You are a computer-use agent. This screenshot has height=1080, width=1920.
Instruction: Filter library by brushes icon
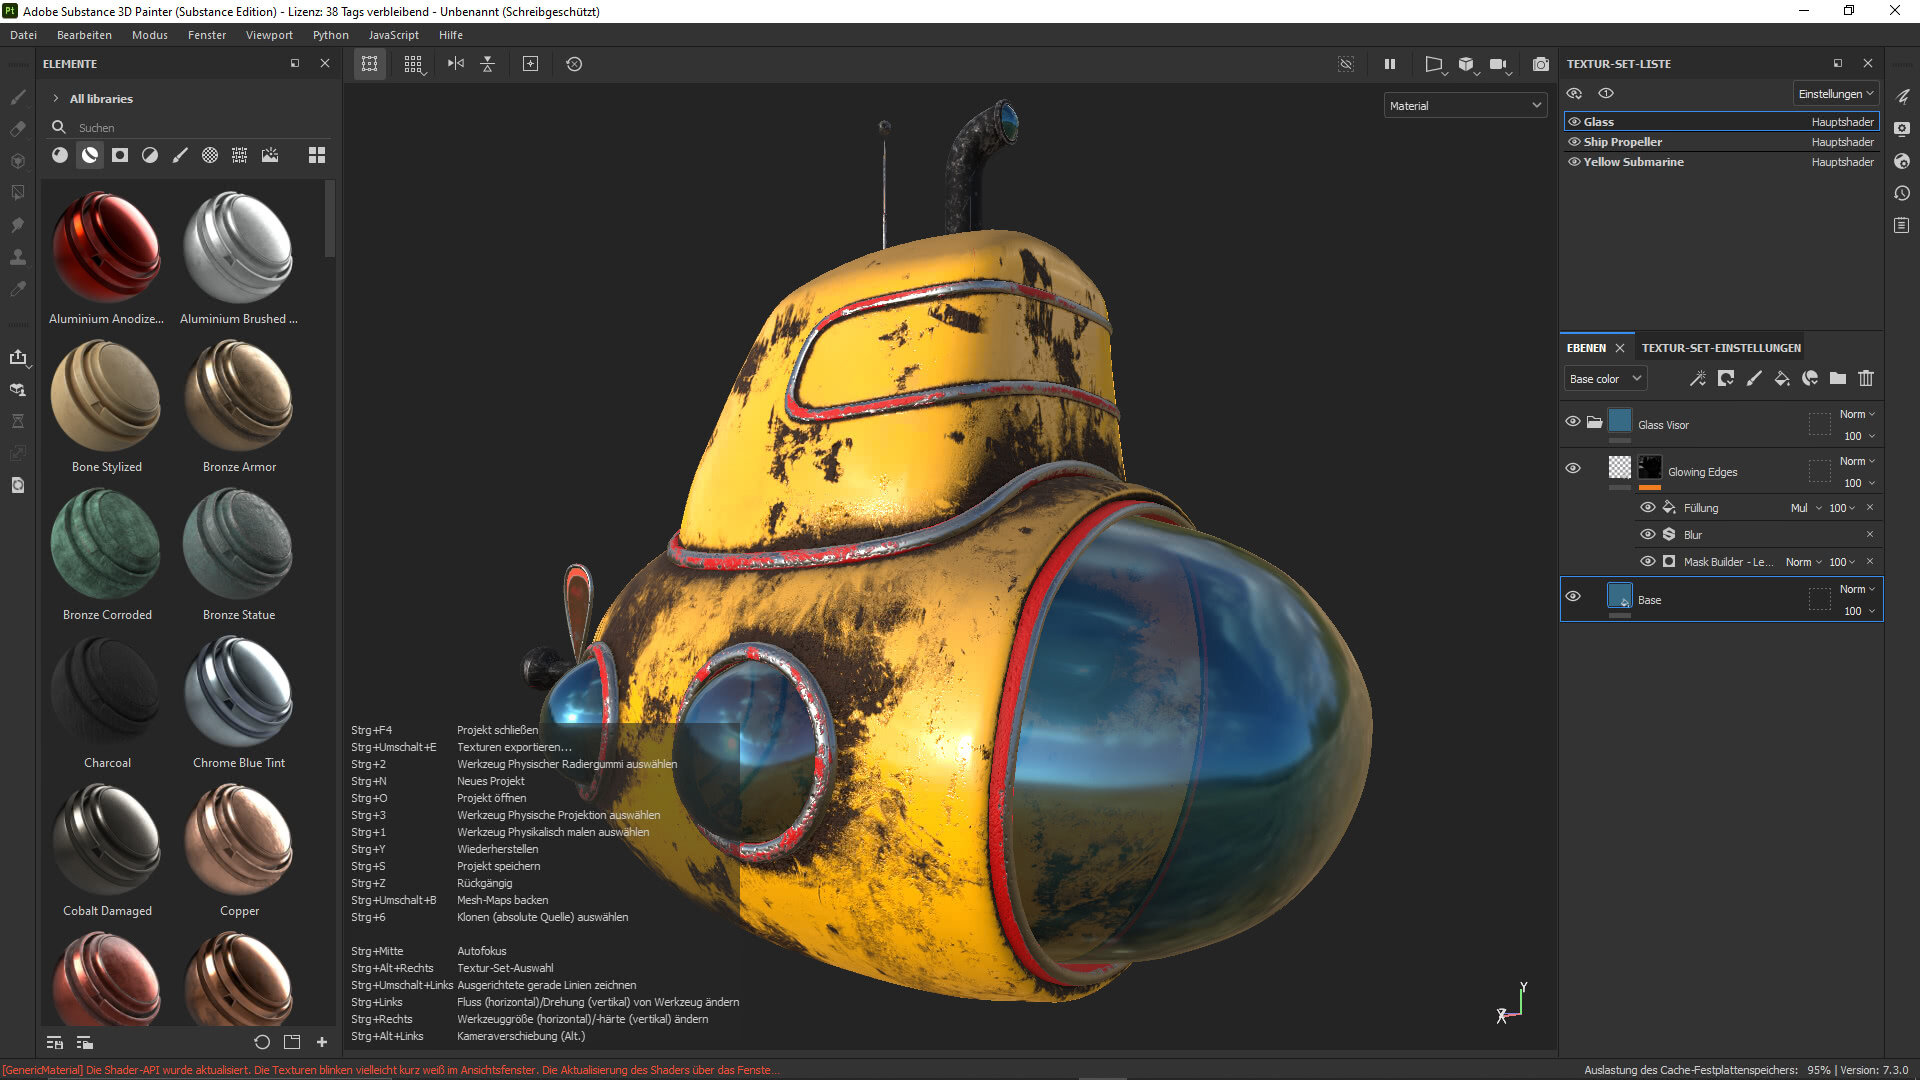tap(180, 155)
